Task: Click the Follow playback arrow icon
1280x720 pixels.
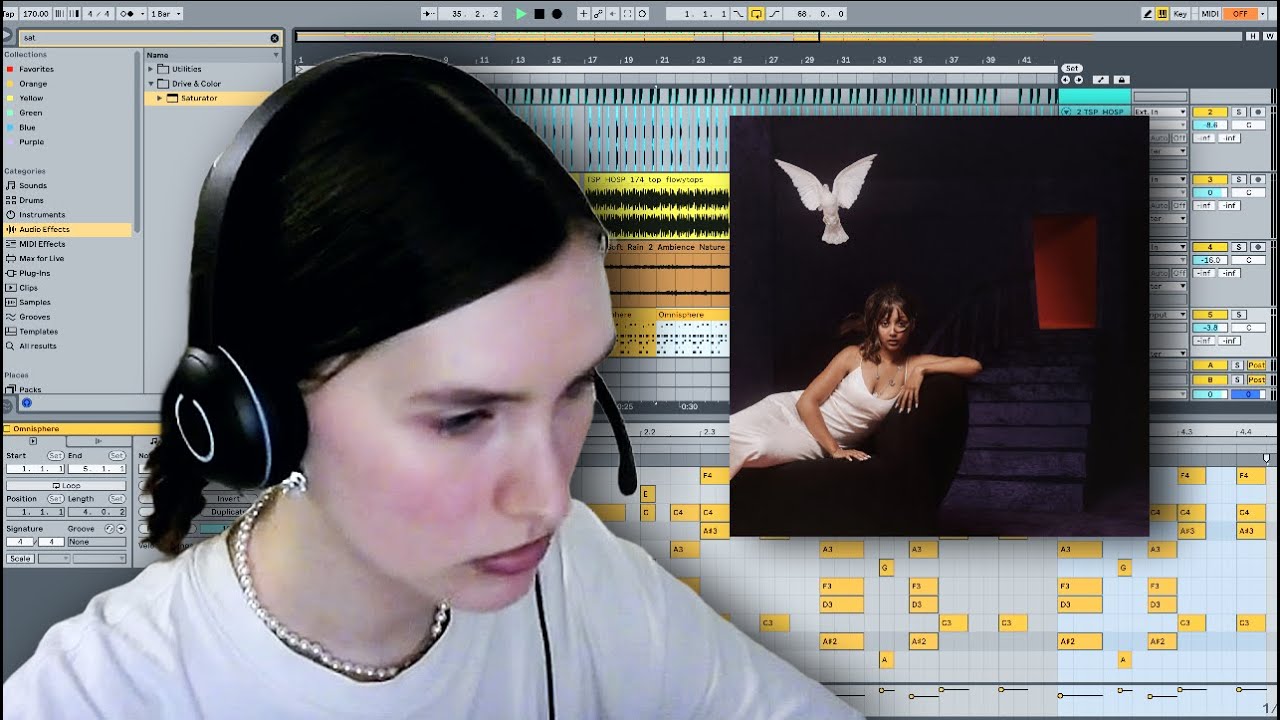Action: click(x=428, y=14)
